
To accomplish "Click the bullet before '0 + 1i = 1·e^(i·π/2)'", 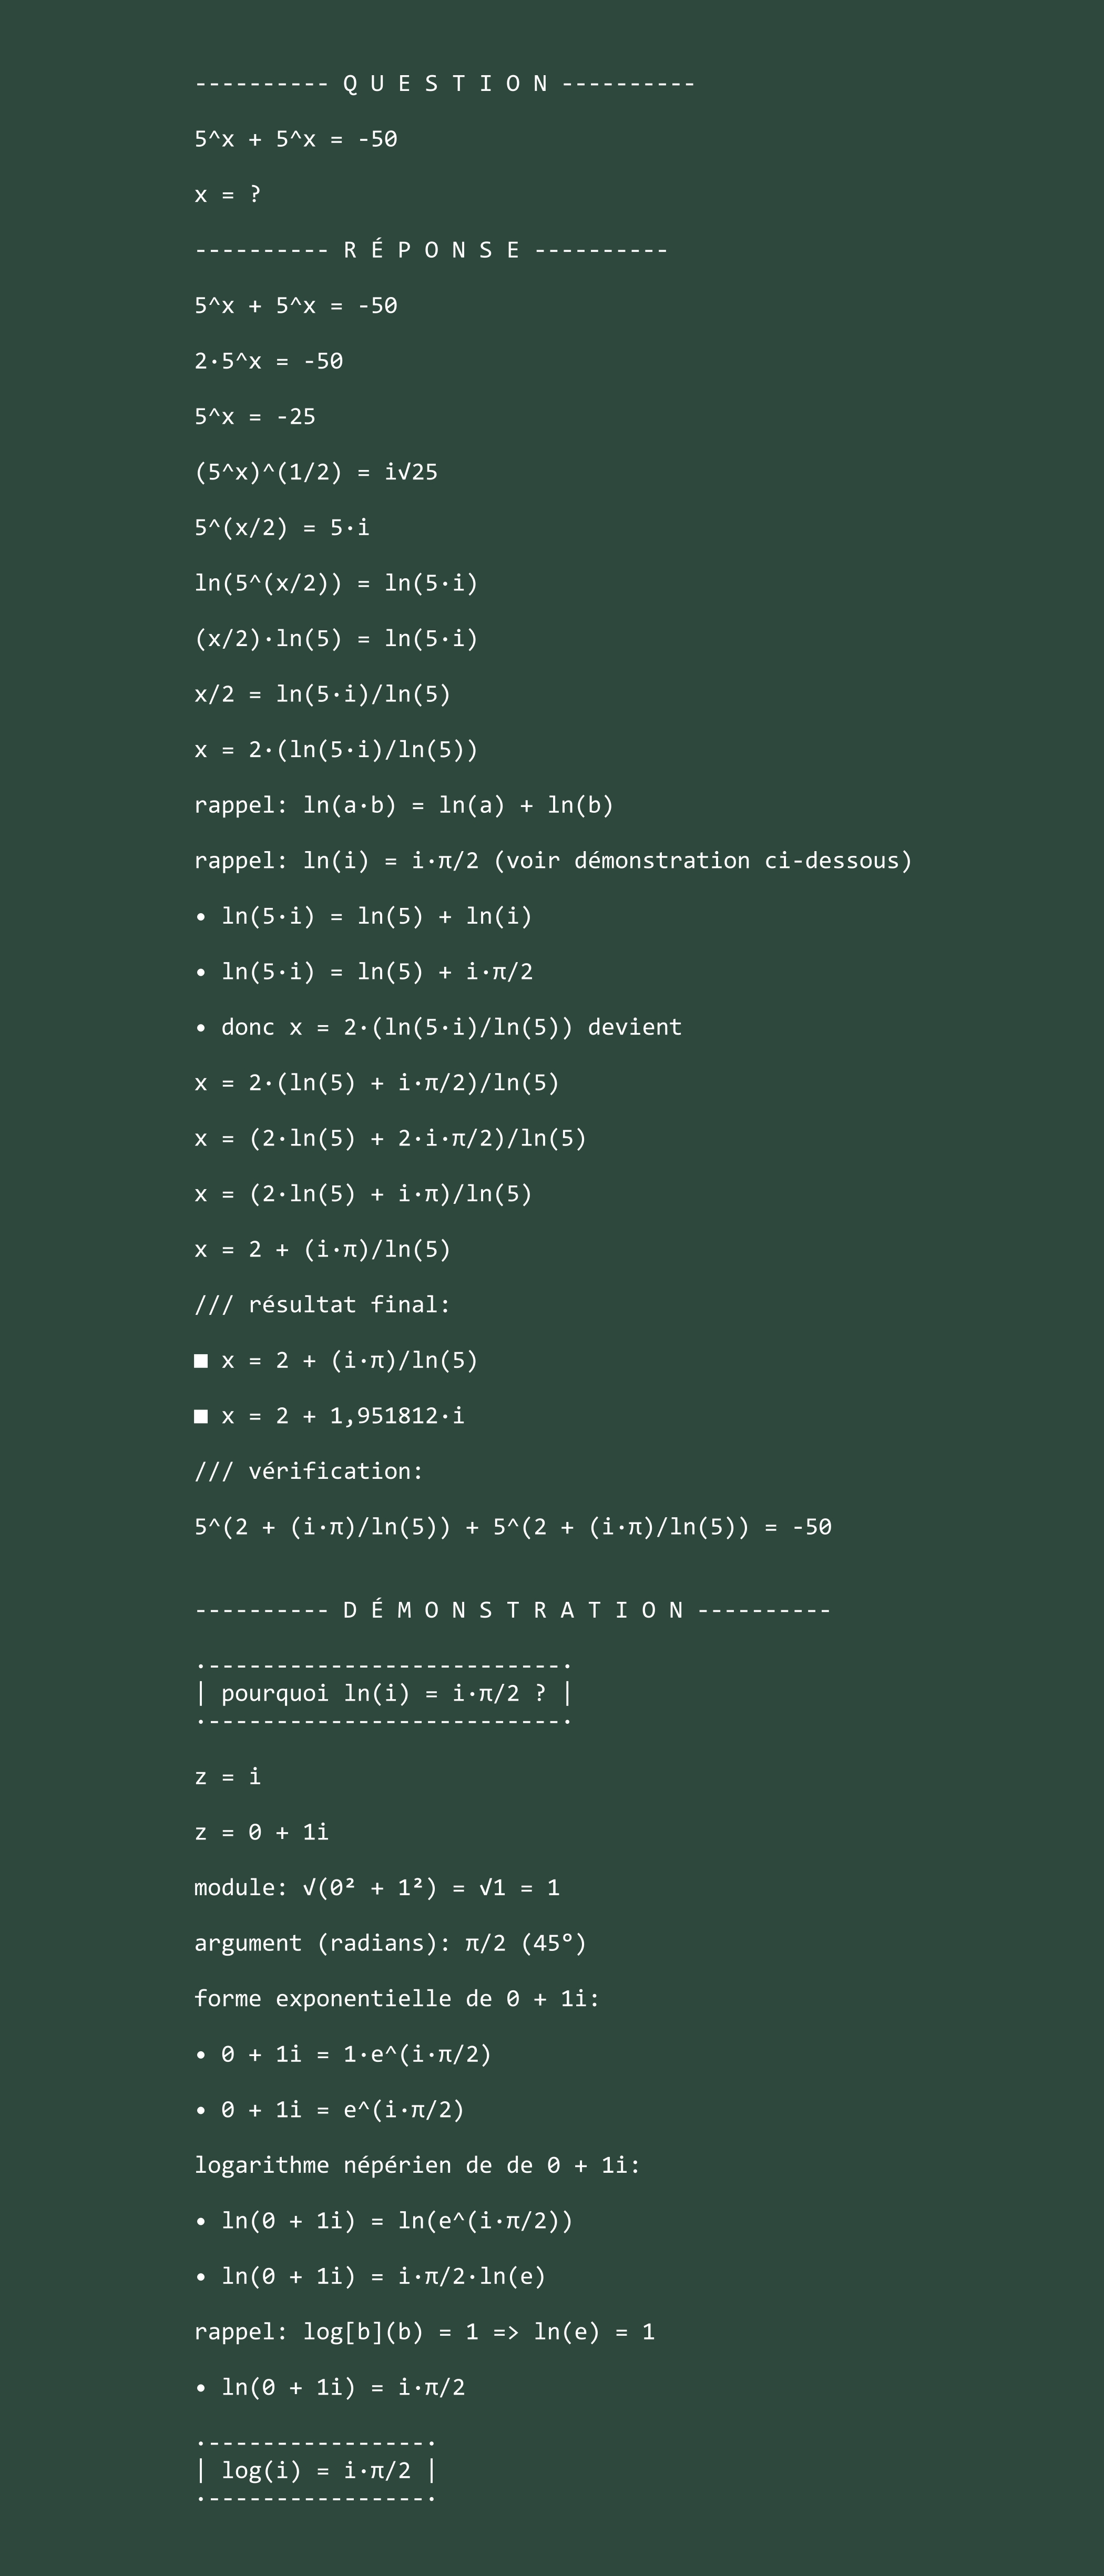I will click(x=201, y=2055).
